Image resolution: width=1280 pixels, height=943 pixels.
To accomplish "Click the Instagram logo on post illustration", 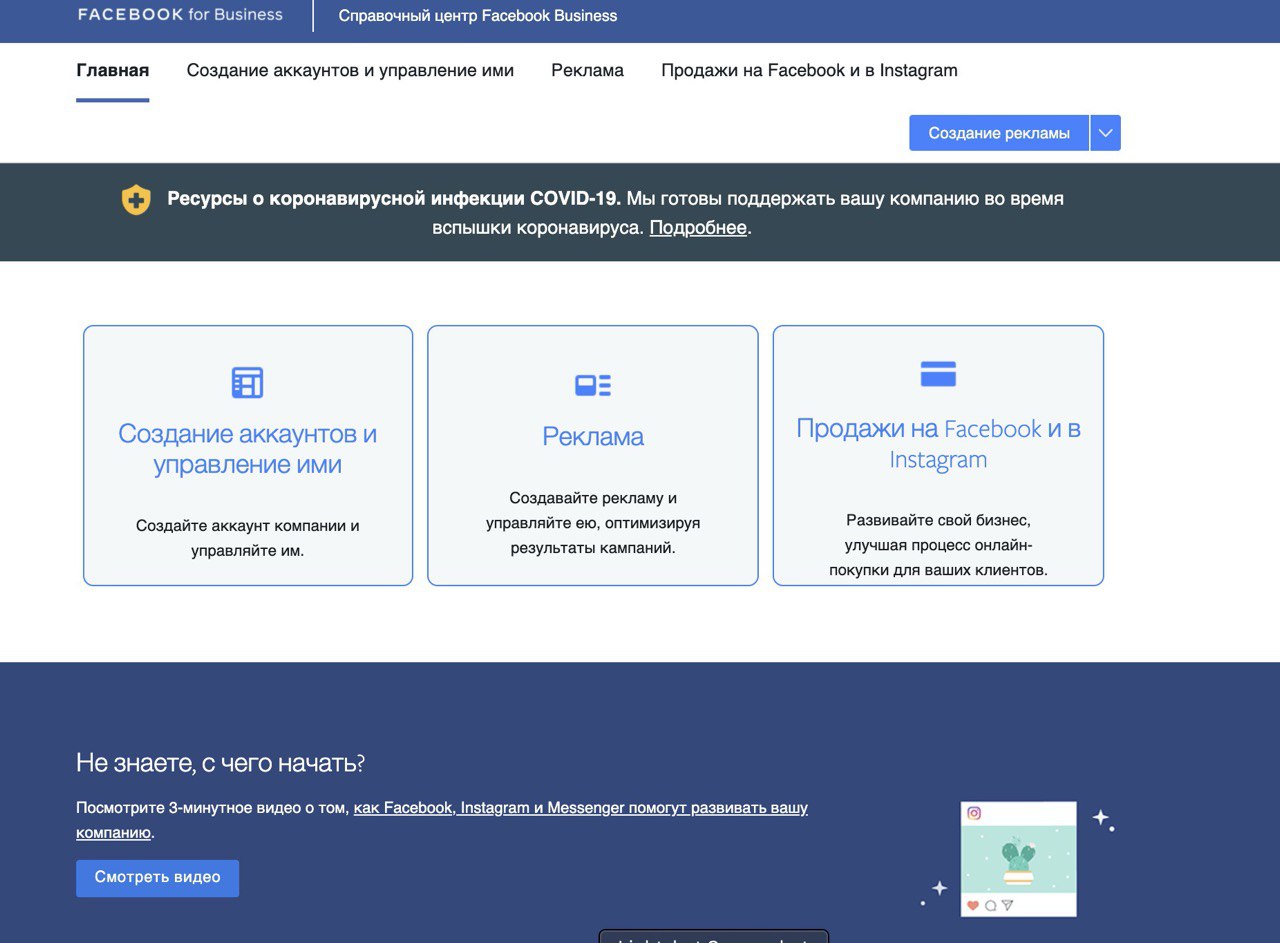I will click(x=974, y=813).
